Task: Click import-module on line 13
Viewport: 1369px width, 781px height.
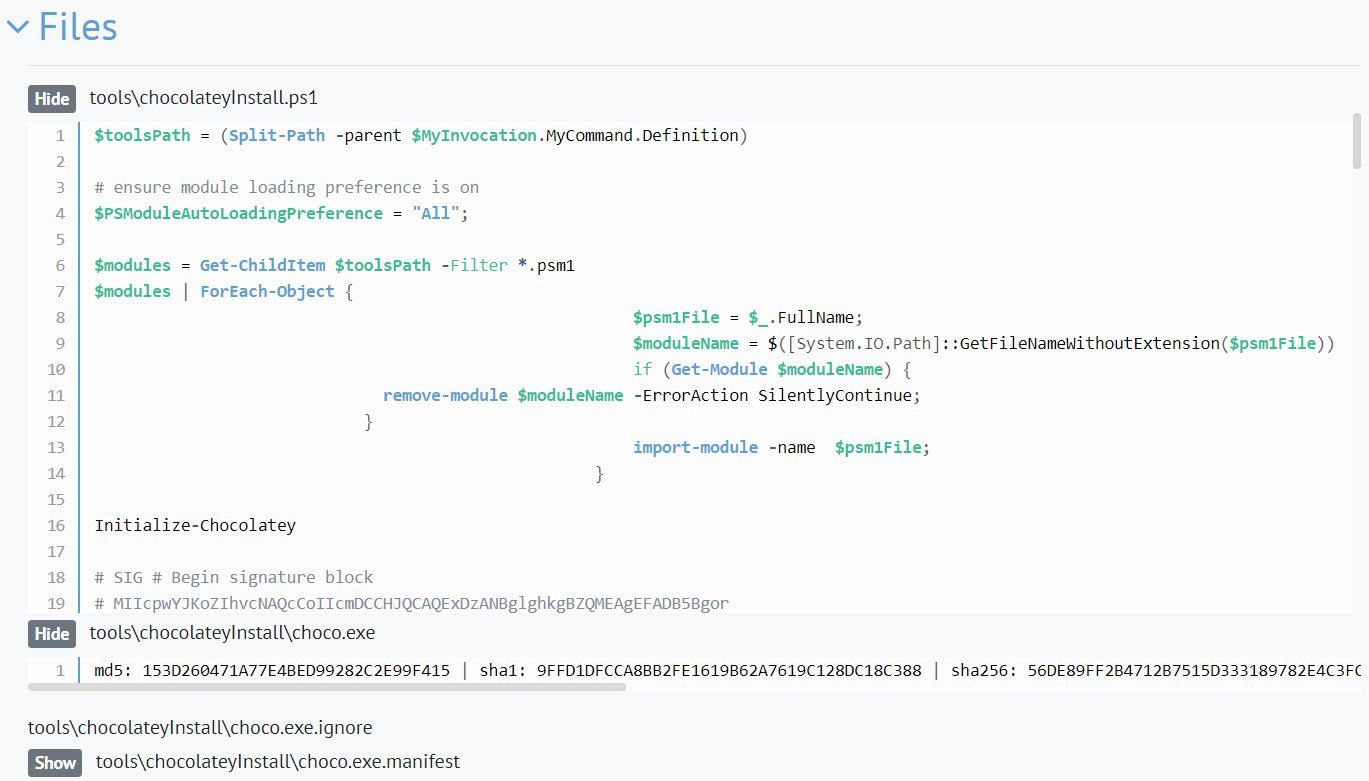Action: tap(695, 447)
